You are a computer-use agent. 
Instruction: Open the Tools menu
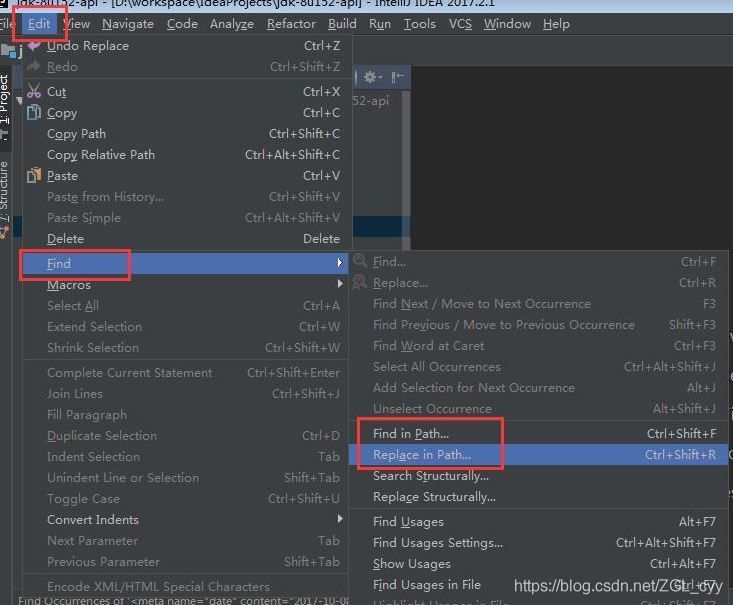(419, 24)
